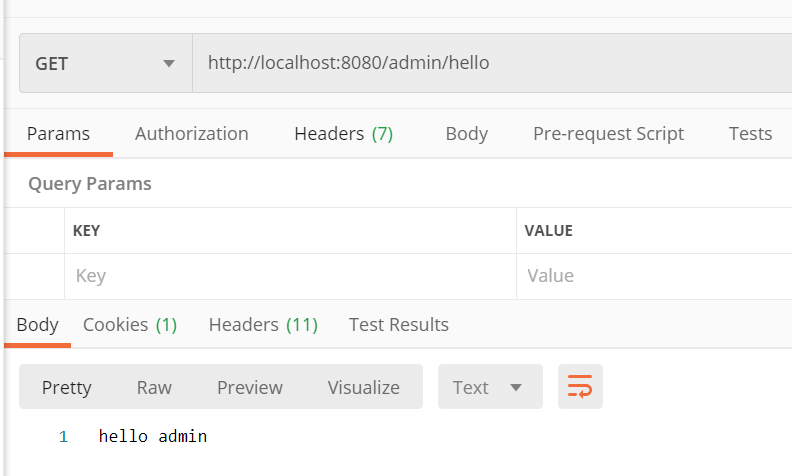The image size is (792, 476).
Task: Choose the Preview response view
Action: tap(250, 388)
